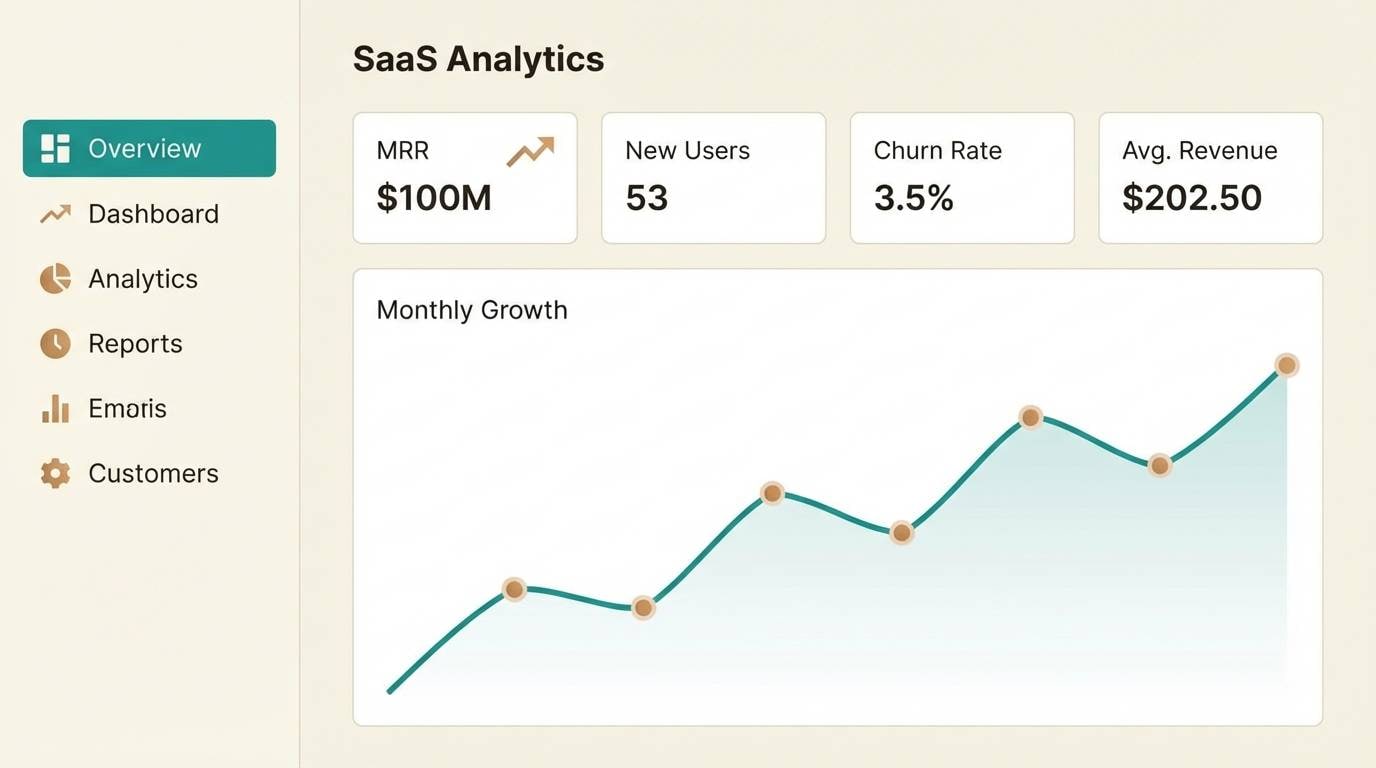Screen dimensions: 1376x768
Task: Open the Customers section
Action: pyautogui.click(x=153, y=473)
